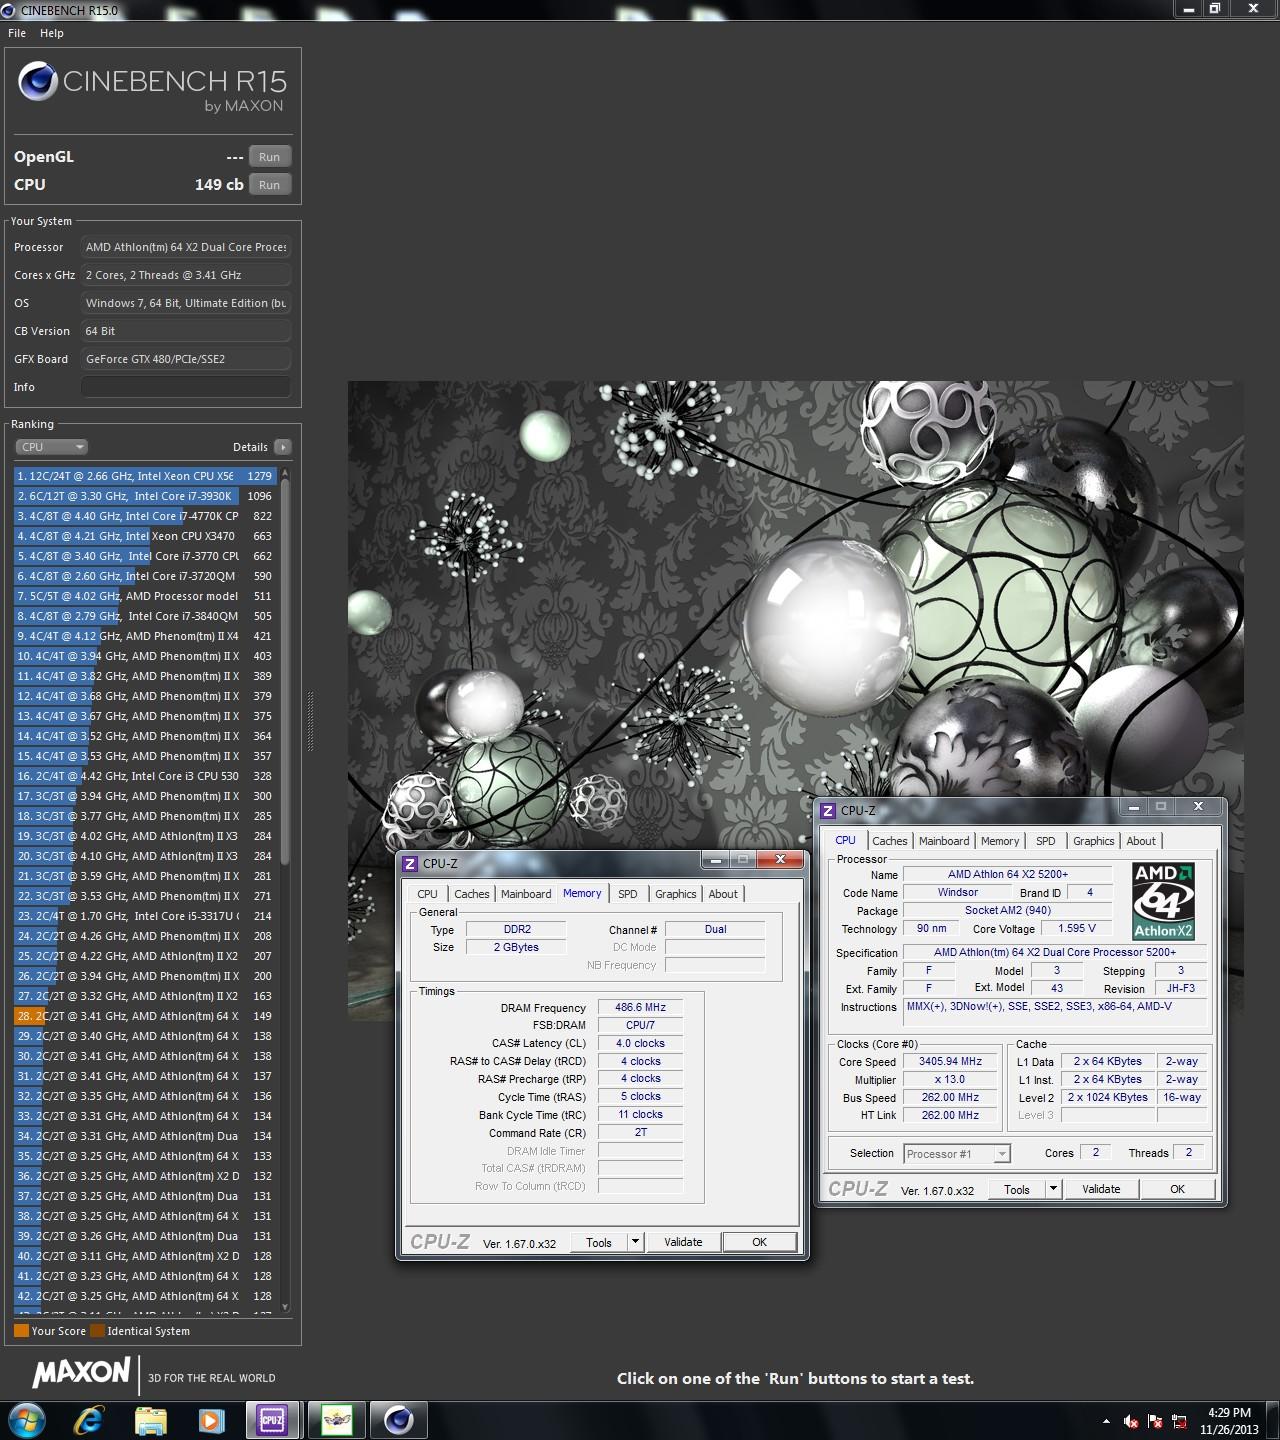Click DRAM Frequency value 486.6 MHz
The height and width of the screenshot is (1440, 1280).
[640, 1007]
